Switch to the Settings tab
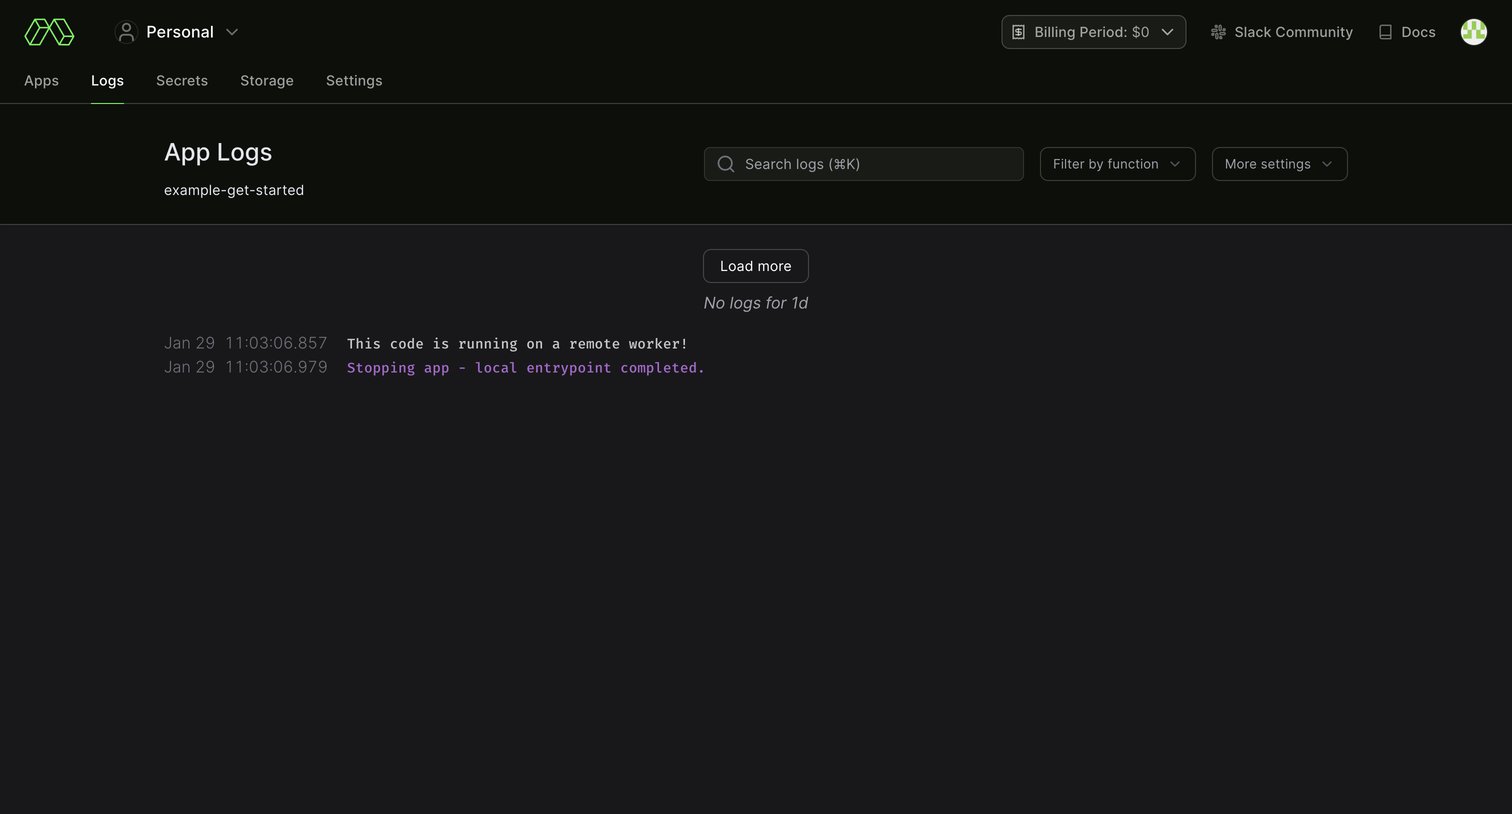The height and width of the screenshot is (814, 1512). tap(354, 81)
